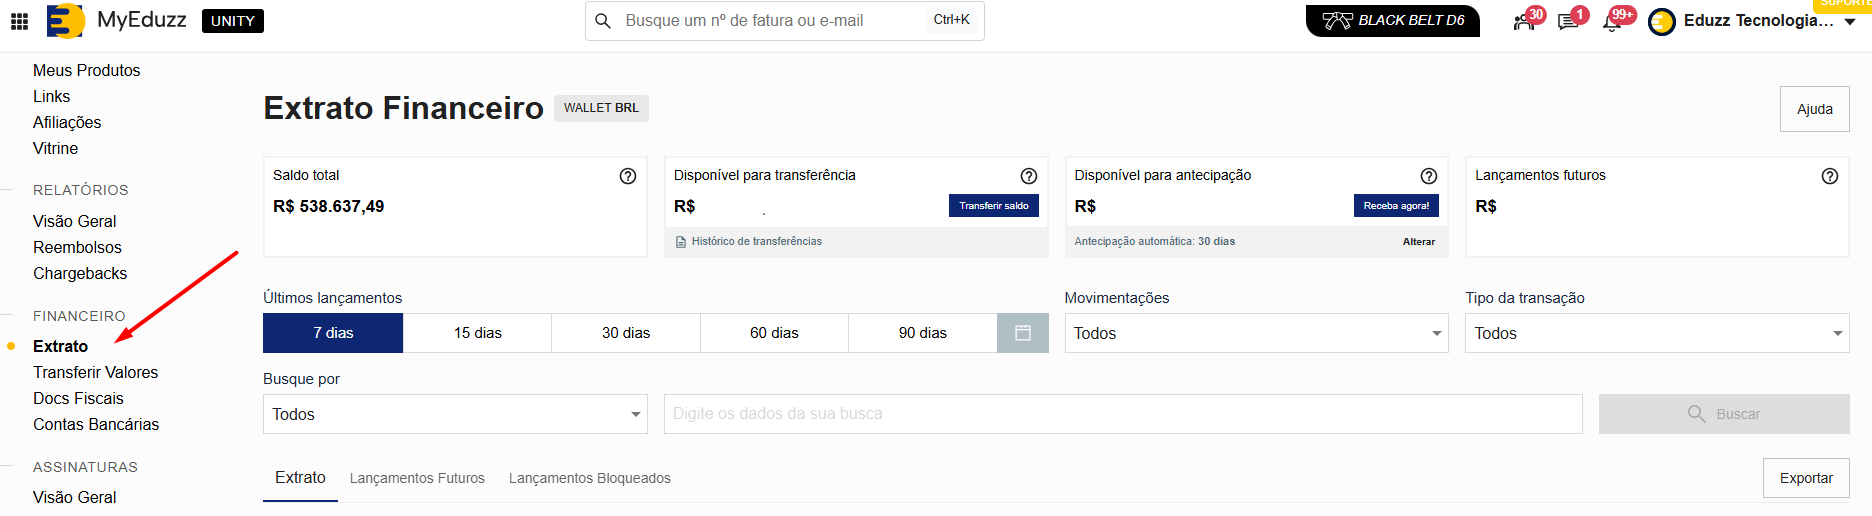The image size is (1872, 516).
Task: Open the notifications bell icon
Action: [x=1611, y=22]
